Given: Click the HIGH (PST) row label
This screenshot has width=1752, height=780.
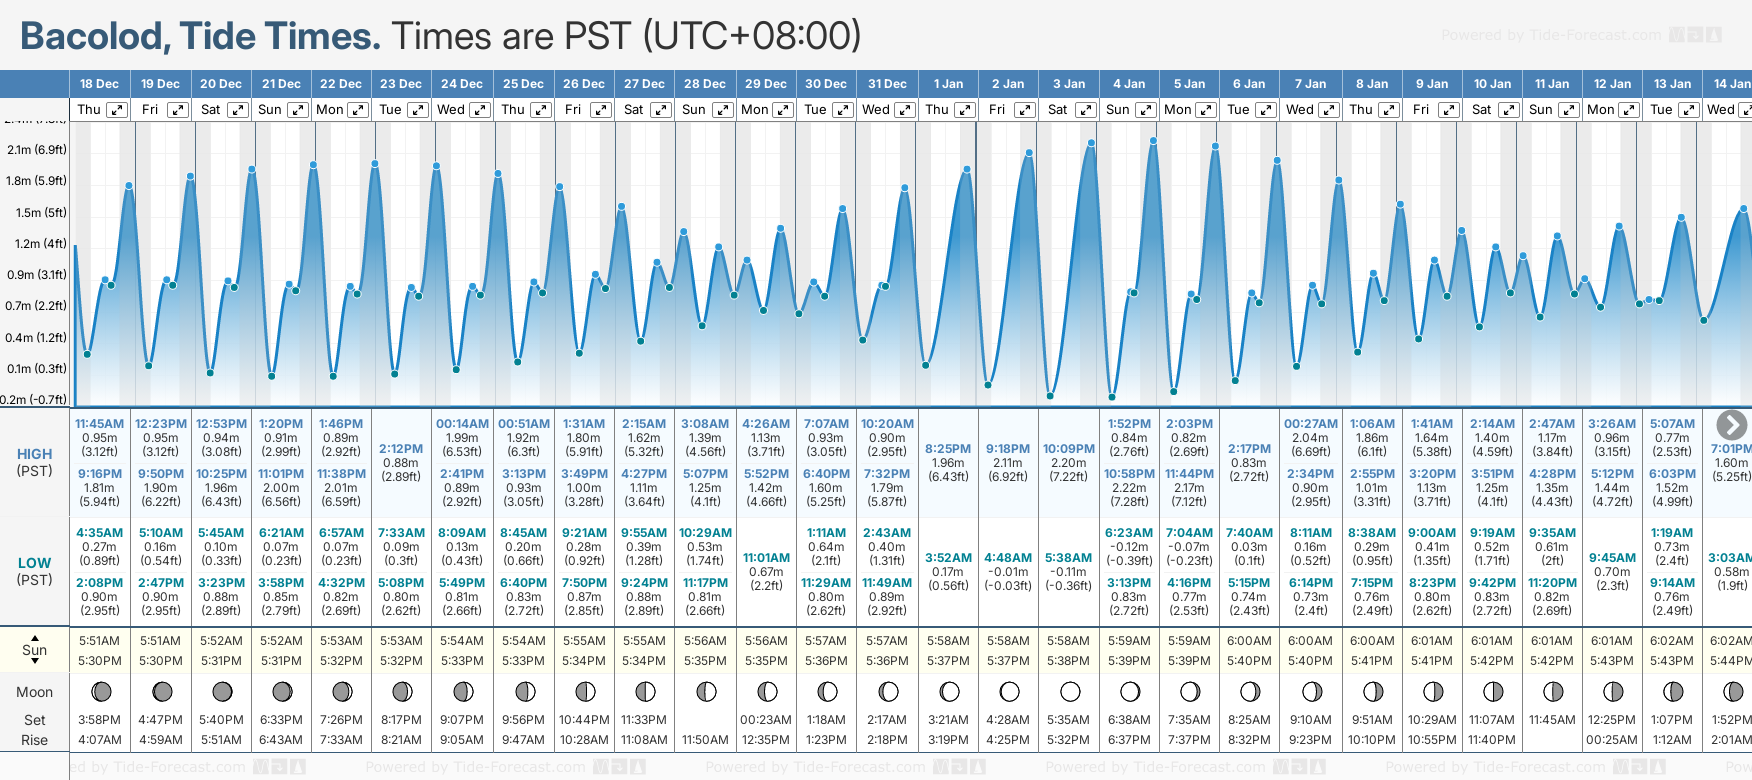Looking at the screenshot, I should coord(35,462).
